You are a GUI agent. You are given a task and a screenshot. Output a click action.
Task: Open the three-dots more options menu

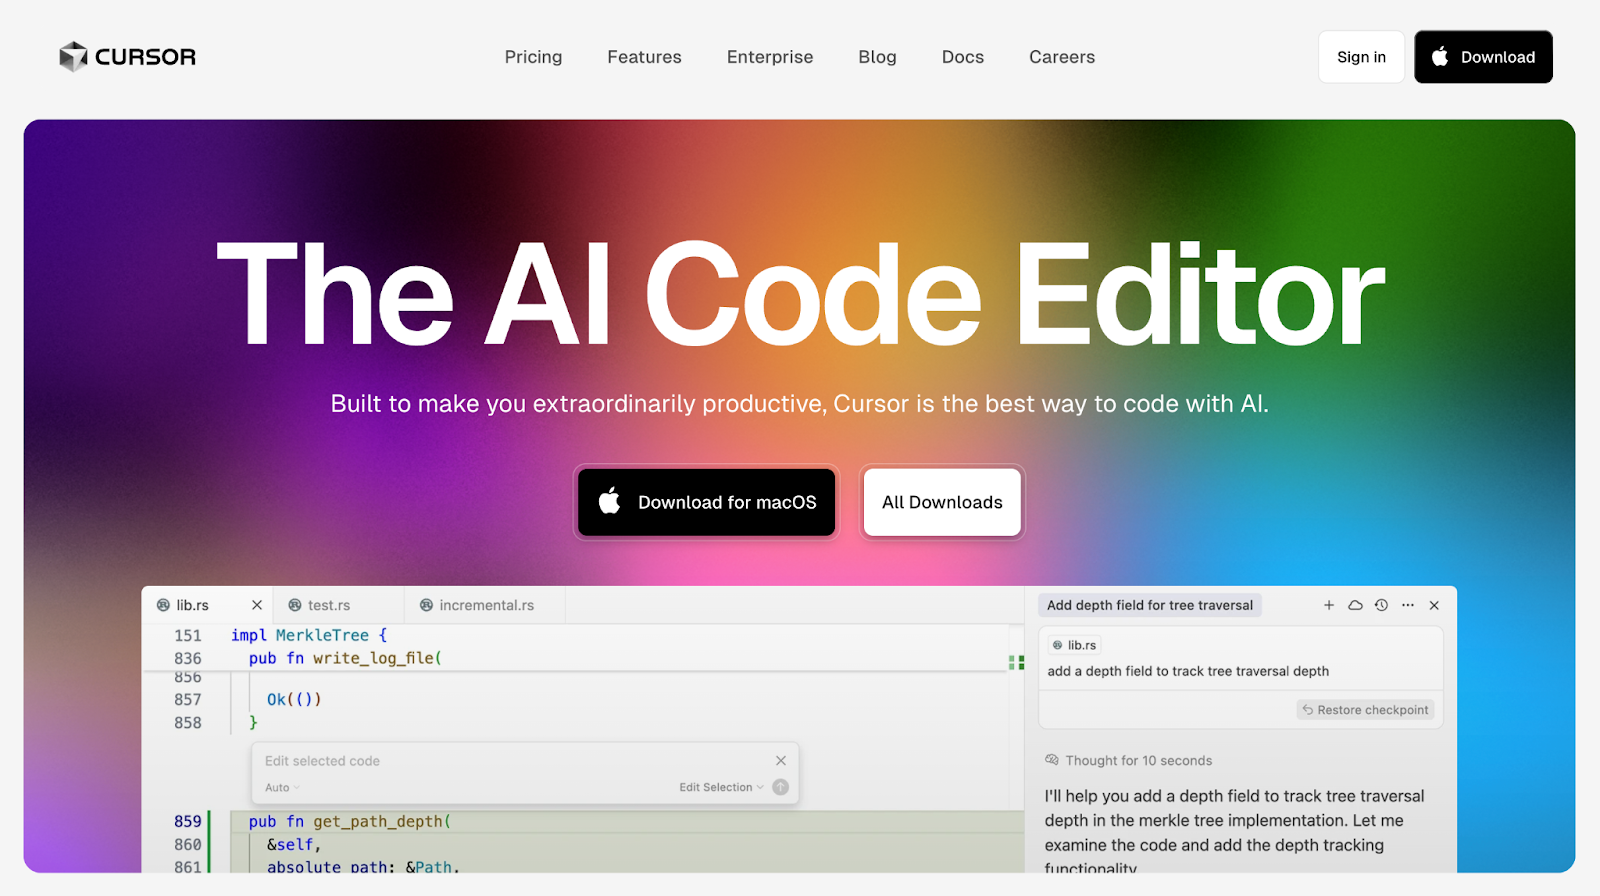[1408, 605]
